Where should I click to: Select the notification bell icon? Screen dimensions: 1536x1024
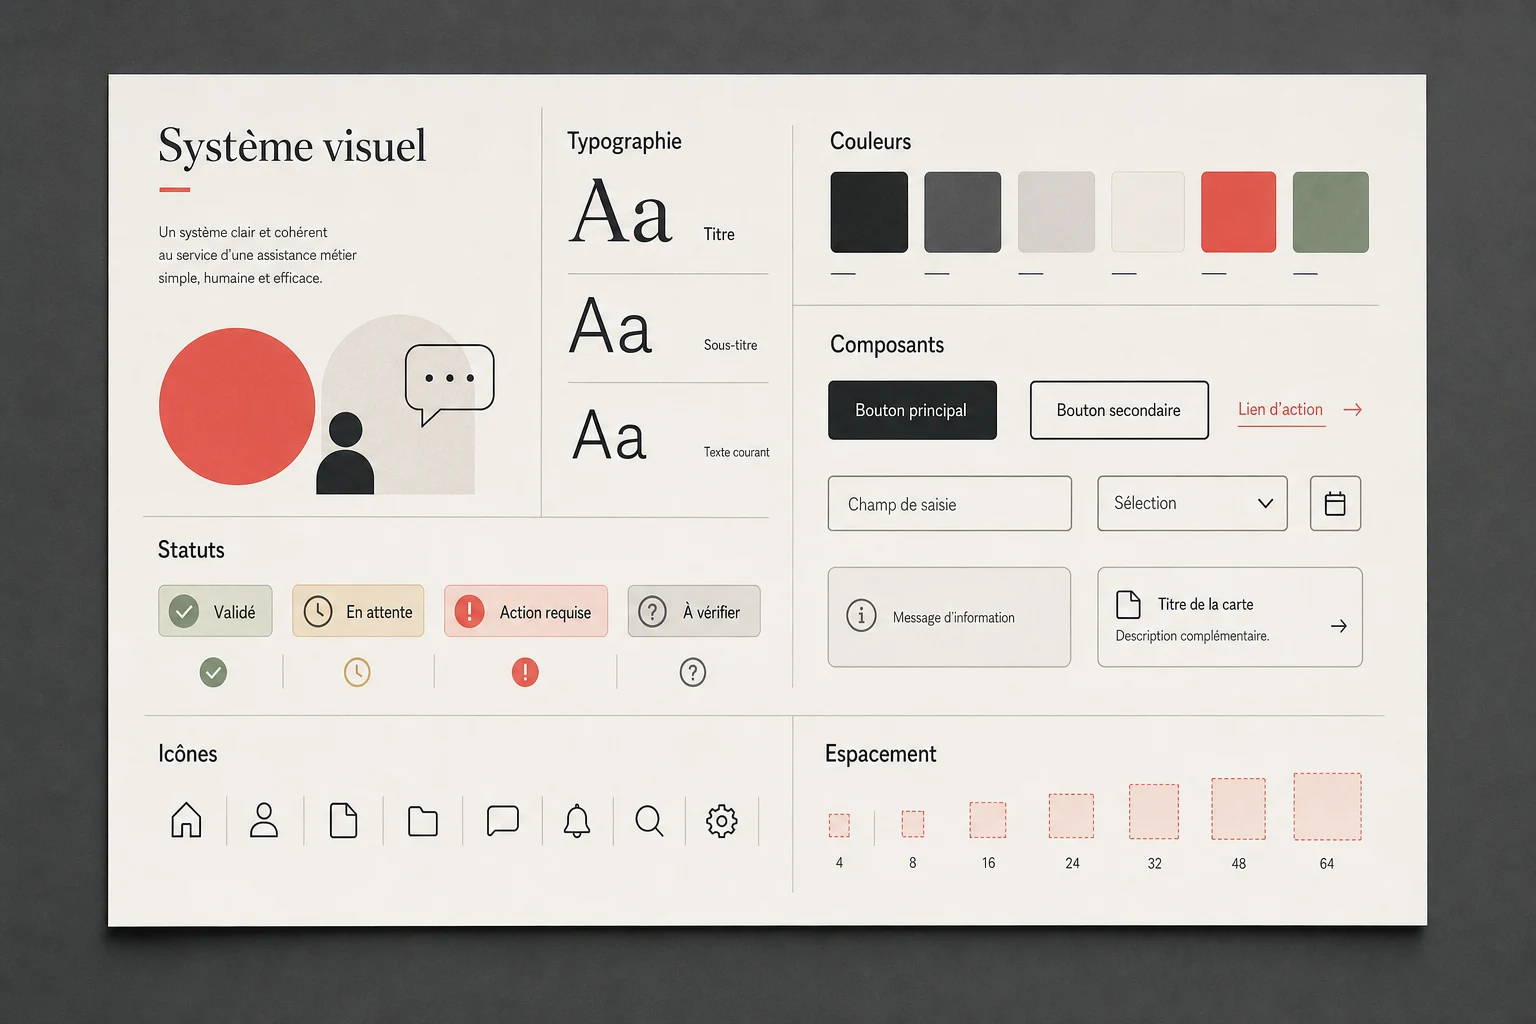tap(577, 820)
